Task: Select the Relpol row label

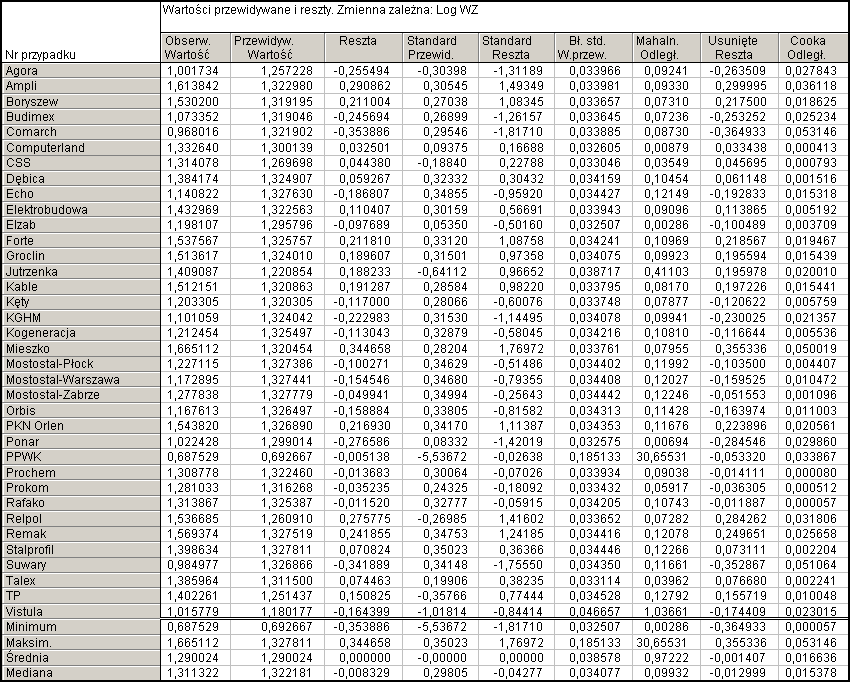Action: pos(81,518)
